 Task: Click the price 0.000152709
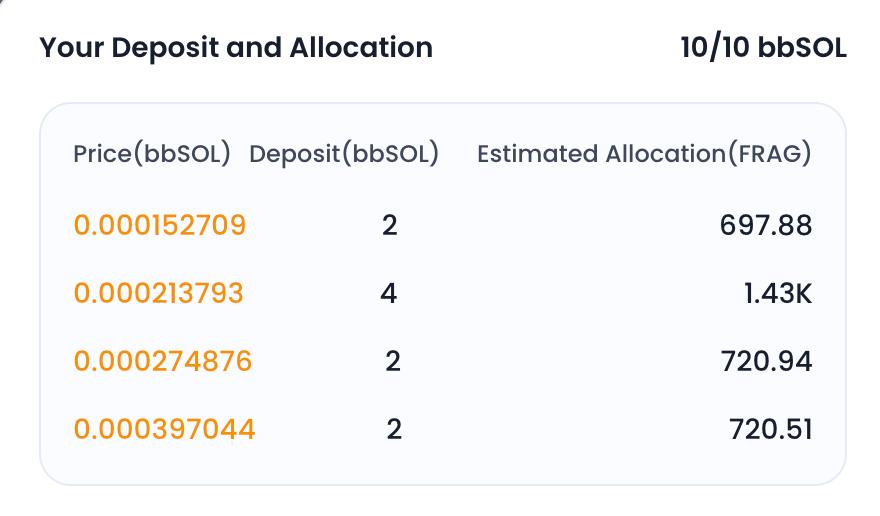click(160, 225)
